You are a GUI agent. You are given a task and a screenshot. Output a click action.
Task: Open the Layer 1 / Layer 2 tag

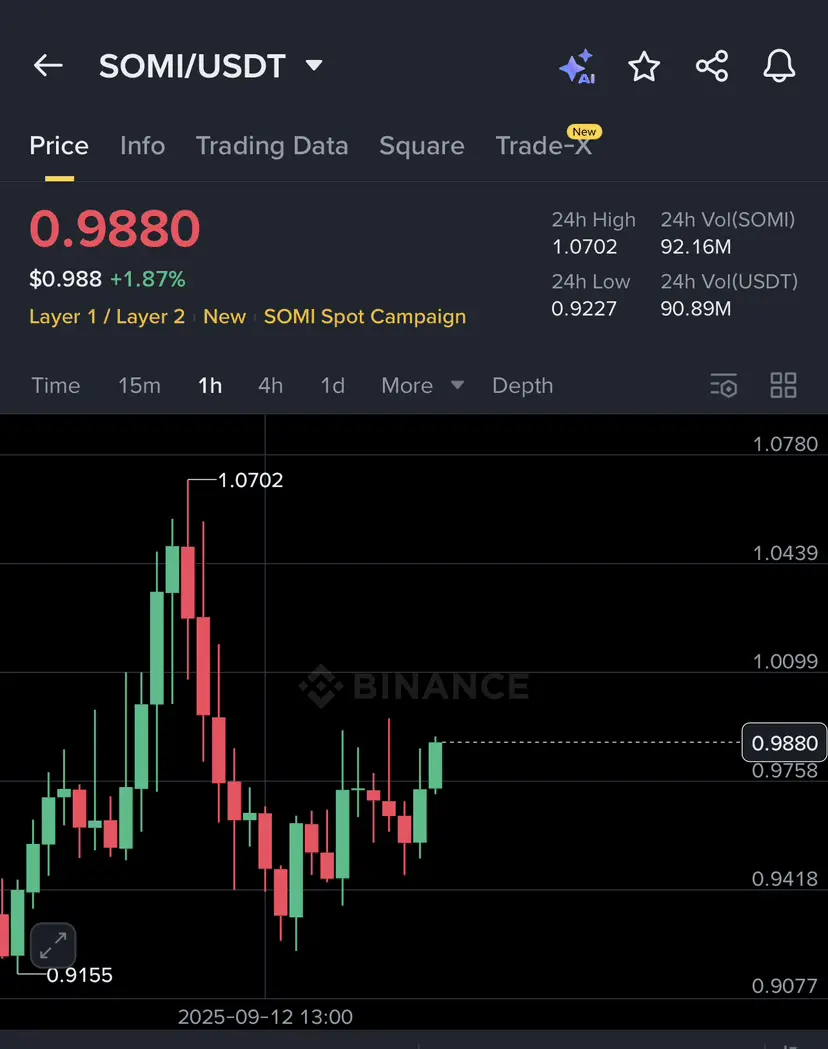[107, 316]
